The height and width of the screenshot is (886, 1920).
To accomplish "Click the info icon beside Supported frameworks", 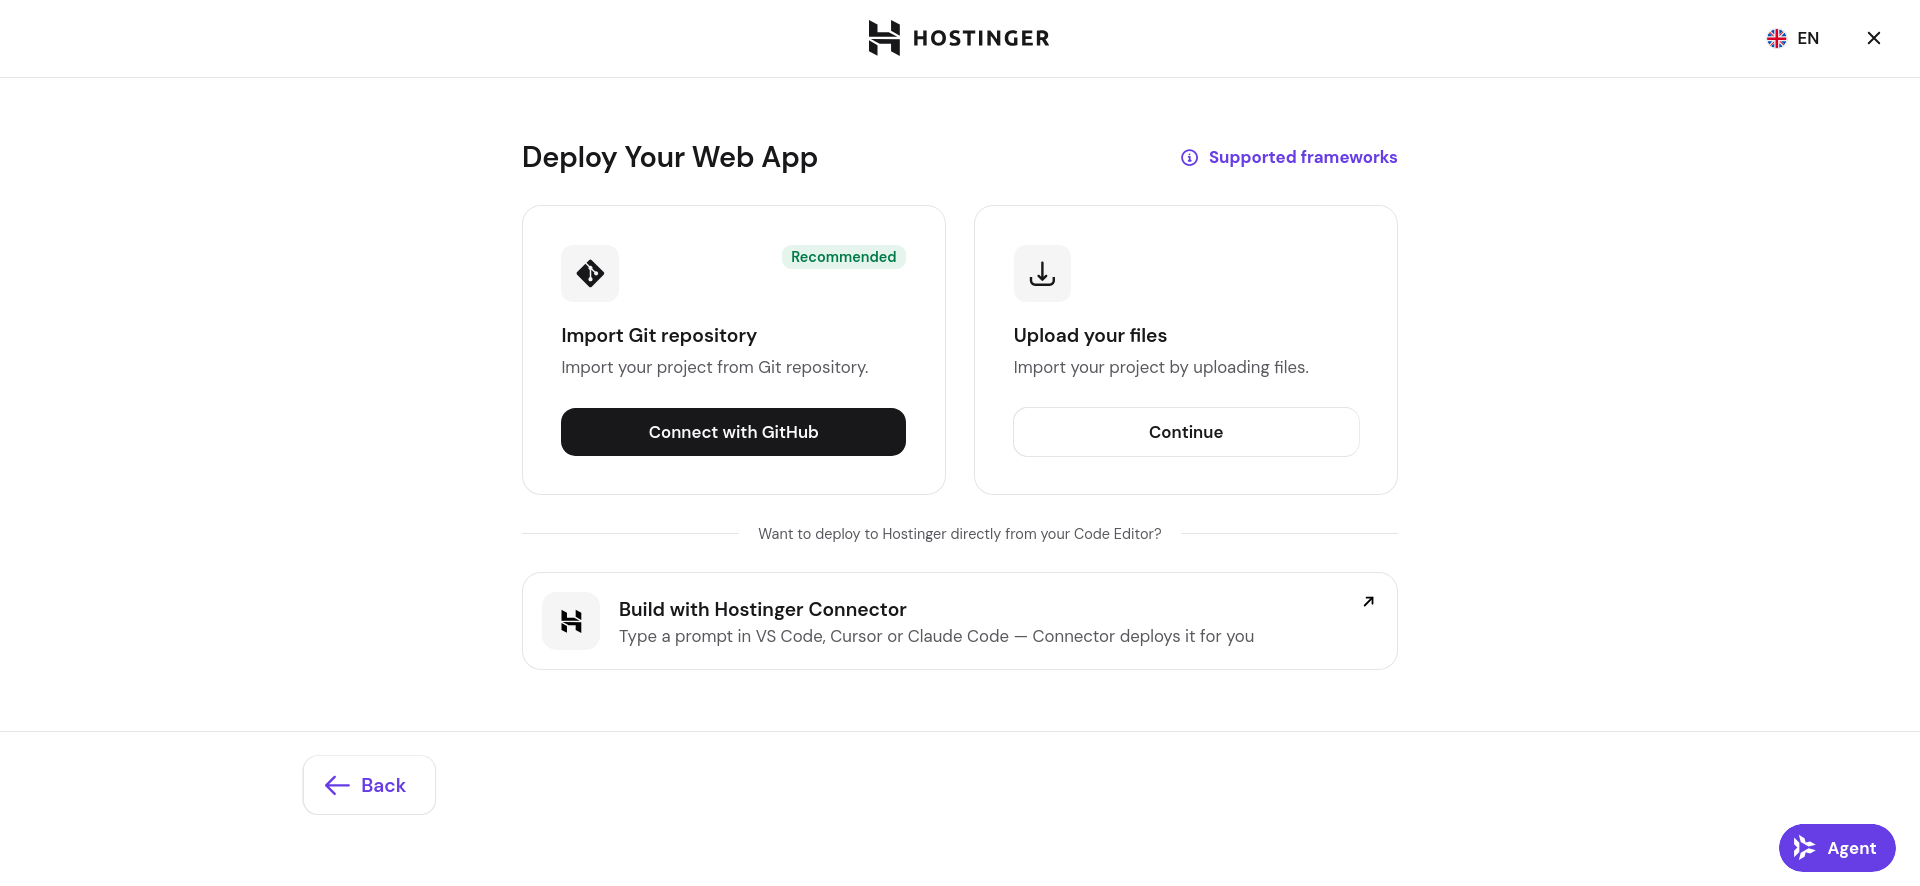I will 1189,157.
